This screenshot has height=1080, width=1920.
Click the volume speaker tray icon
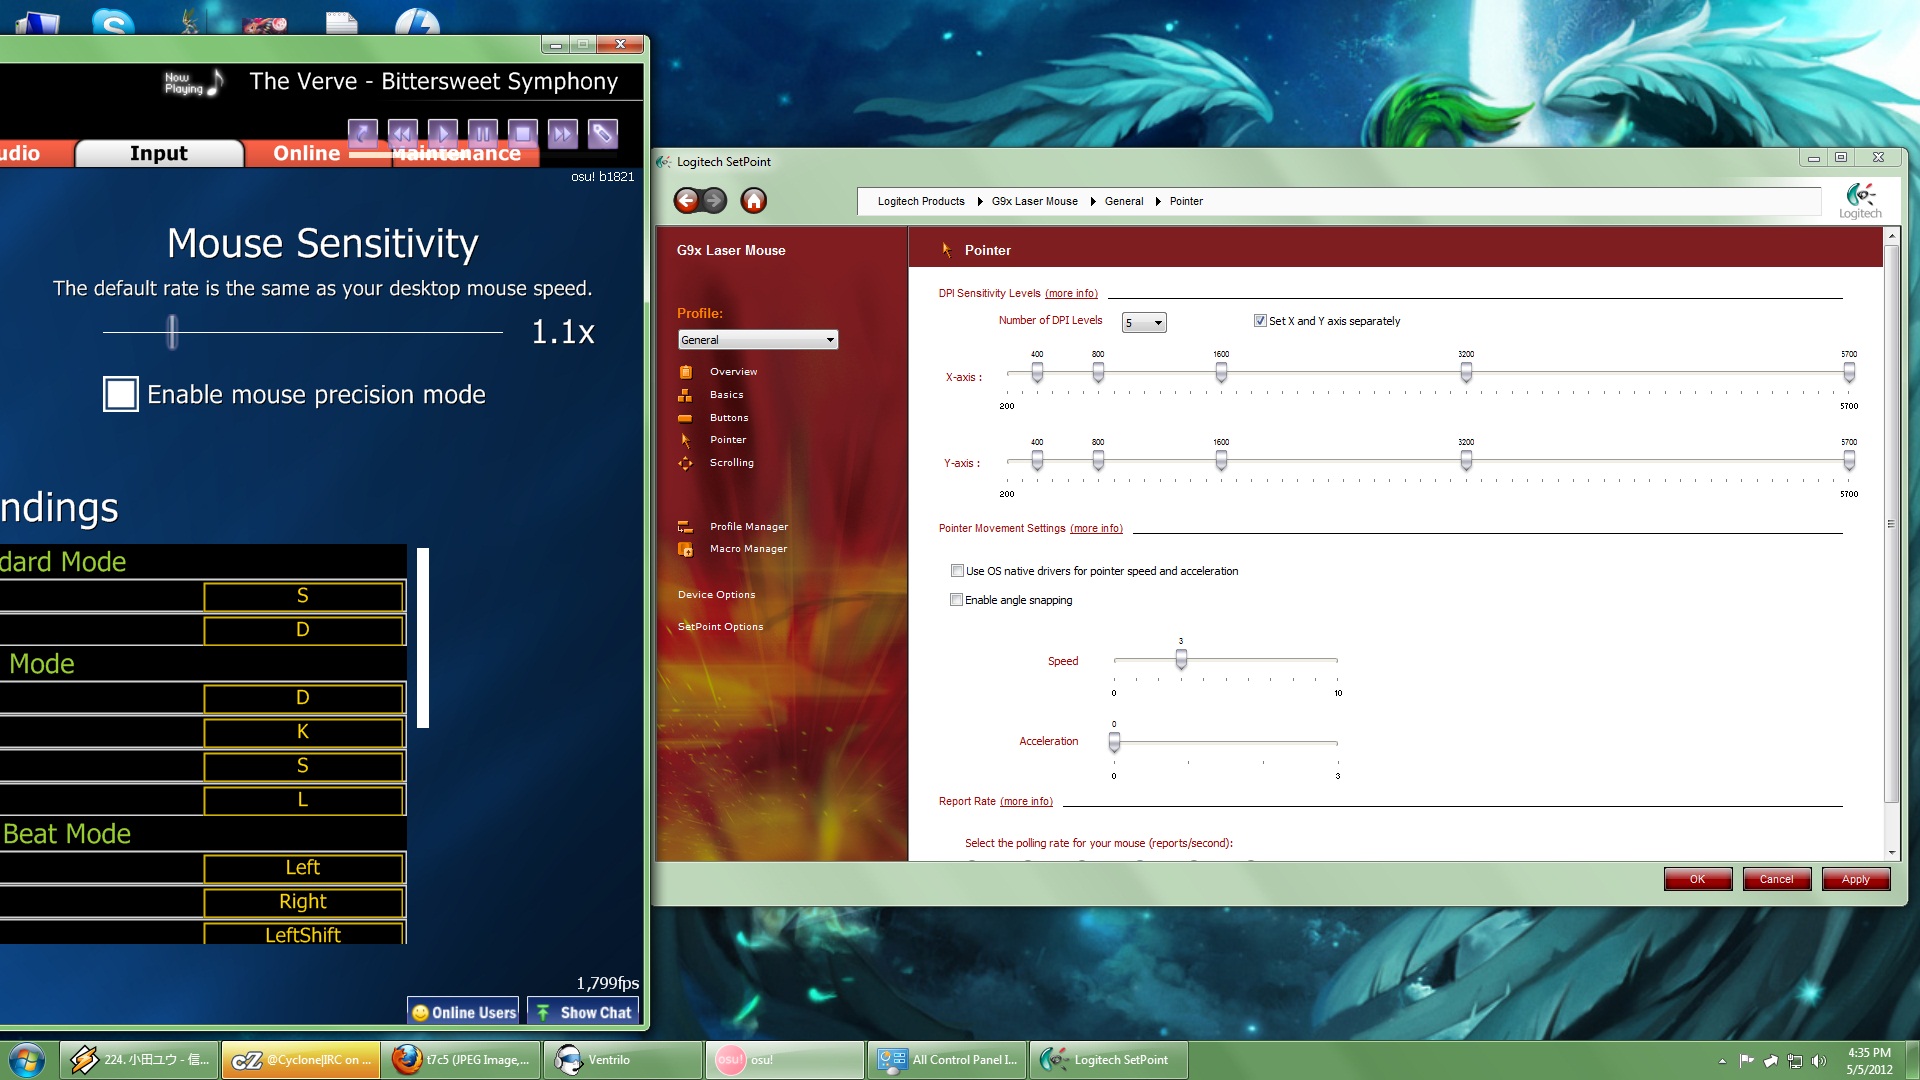(1819, 1061)
